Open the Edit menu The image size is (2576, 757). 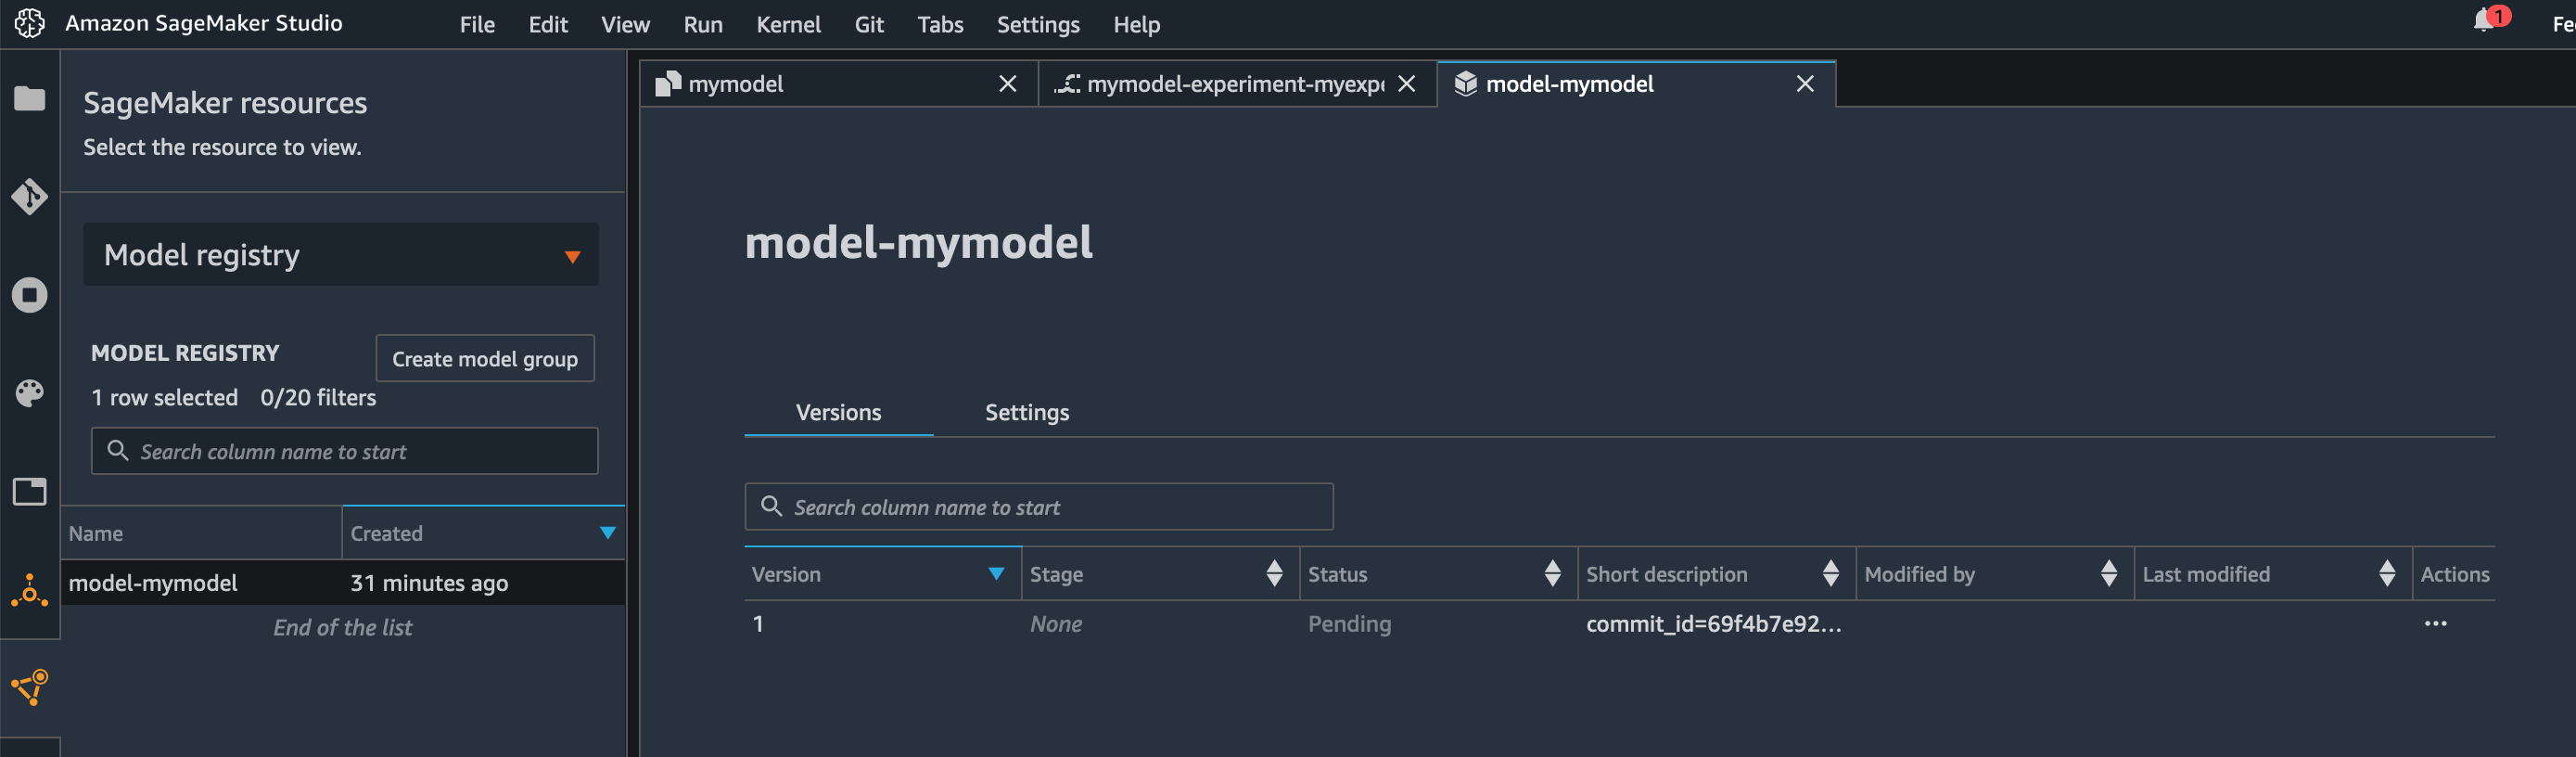point(548,24)
